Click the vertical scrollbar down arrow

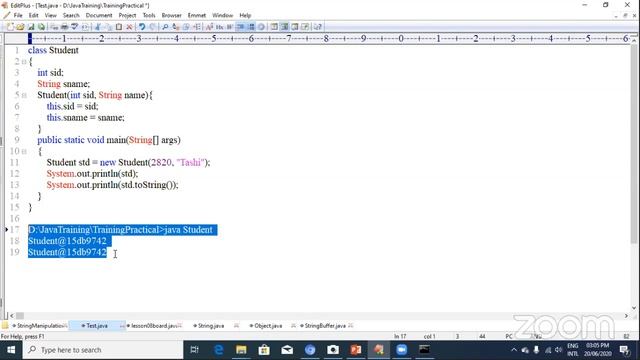pyautogui.click(x=634, y=308)
